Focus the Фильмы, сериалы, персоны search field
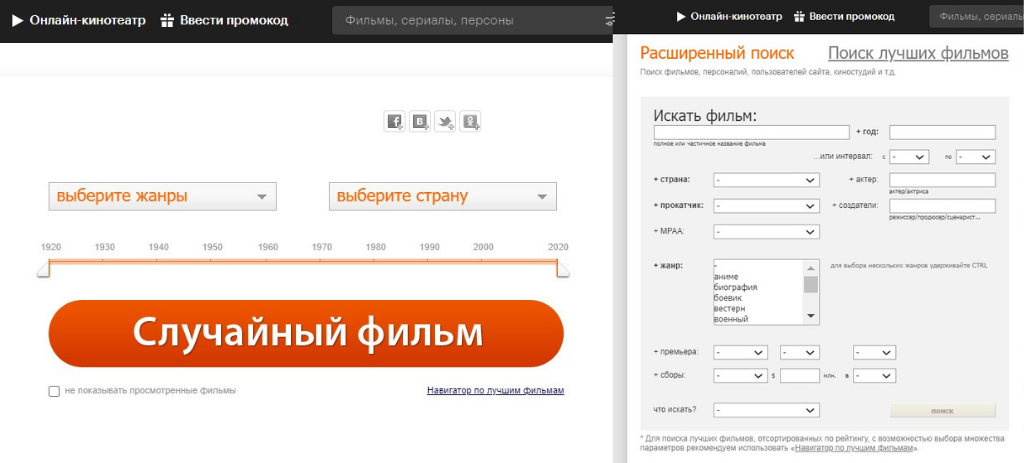 (473, 20)
